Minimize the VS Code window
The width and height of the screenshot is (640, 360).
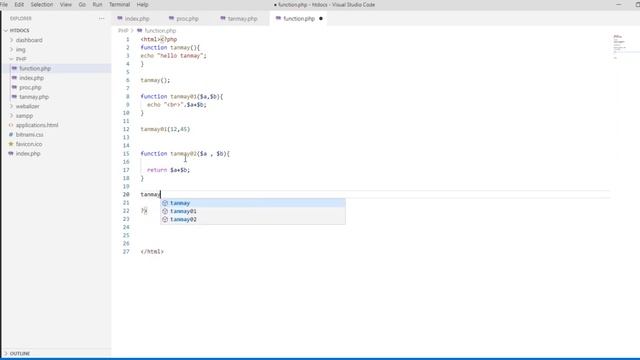[619, 4]
